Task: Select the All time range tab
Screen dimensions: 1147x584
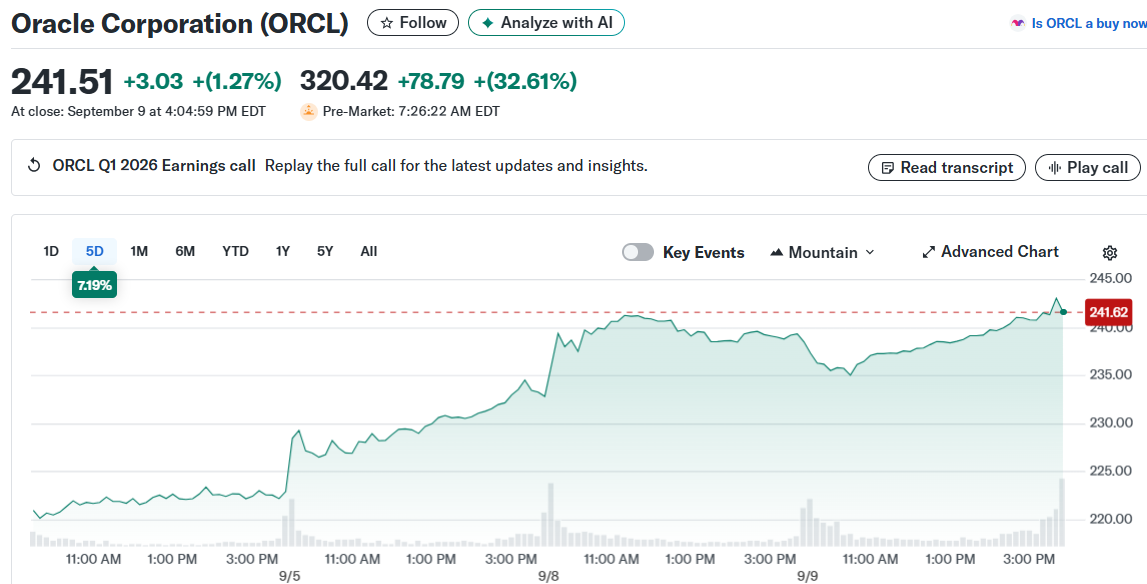Action: 369,251
